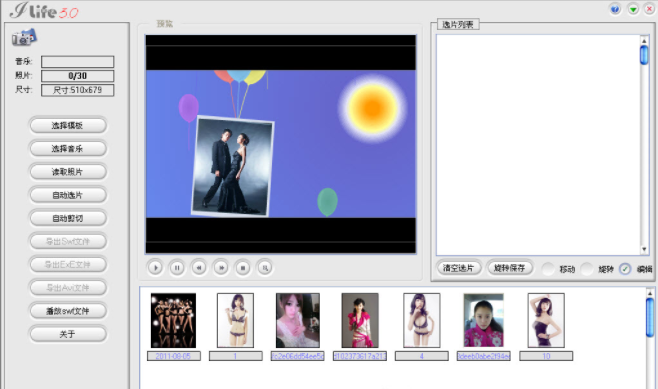Click the 读取照片 button
The height and width of the screenshot is (389, 658).
click(68, 172)
